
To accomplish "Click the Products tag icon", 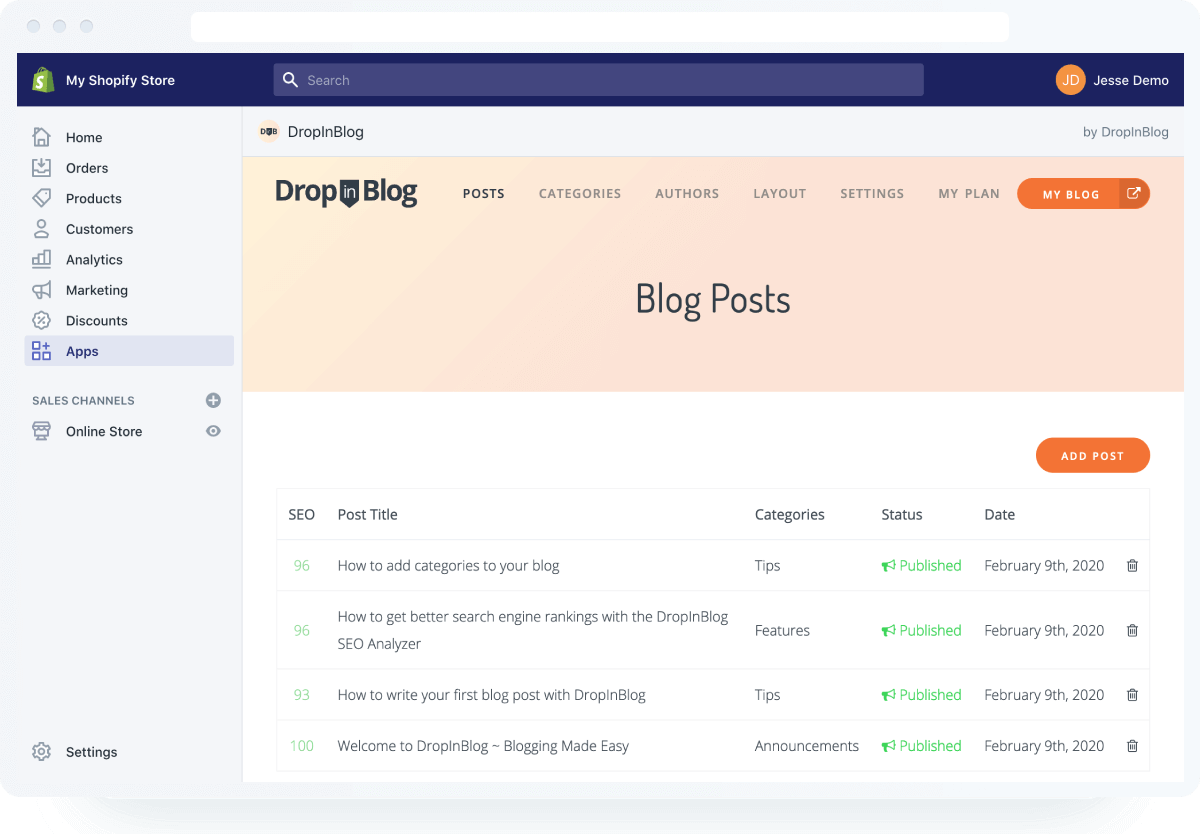I will click(x=41, y=198).
